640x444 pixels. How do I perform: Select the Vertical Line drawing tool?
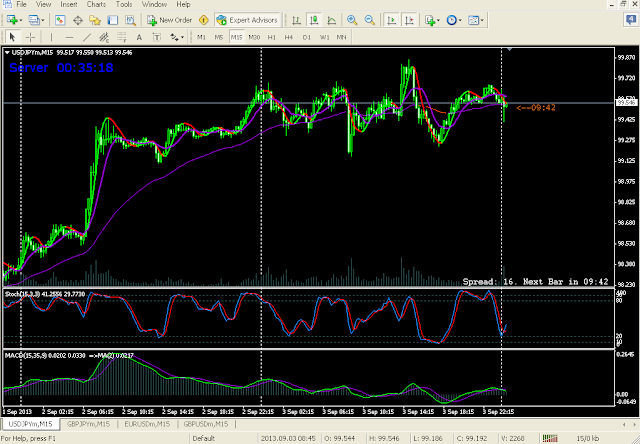[x=51, y=37]
